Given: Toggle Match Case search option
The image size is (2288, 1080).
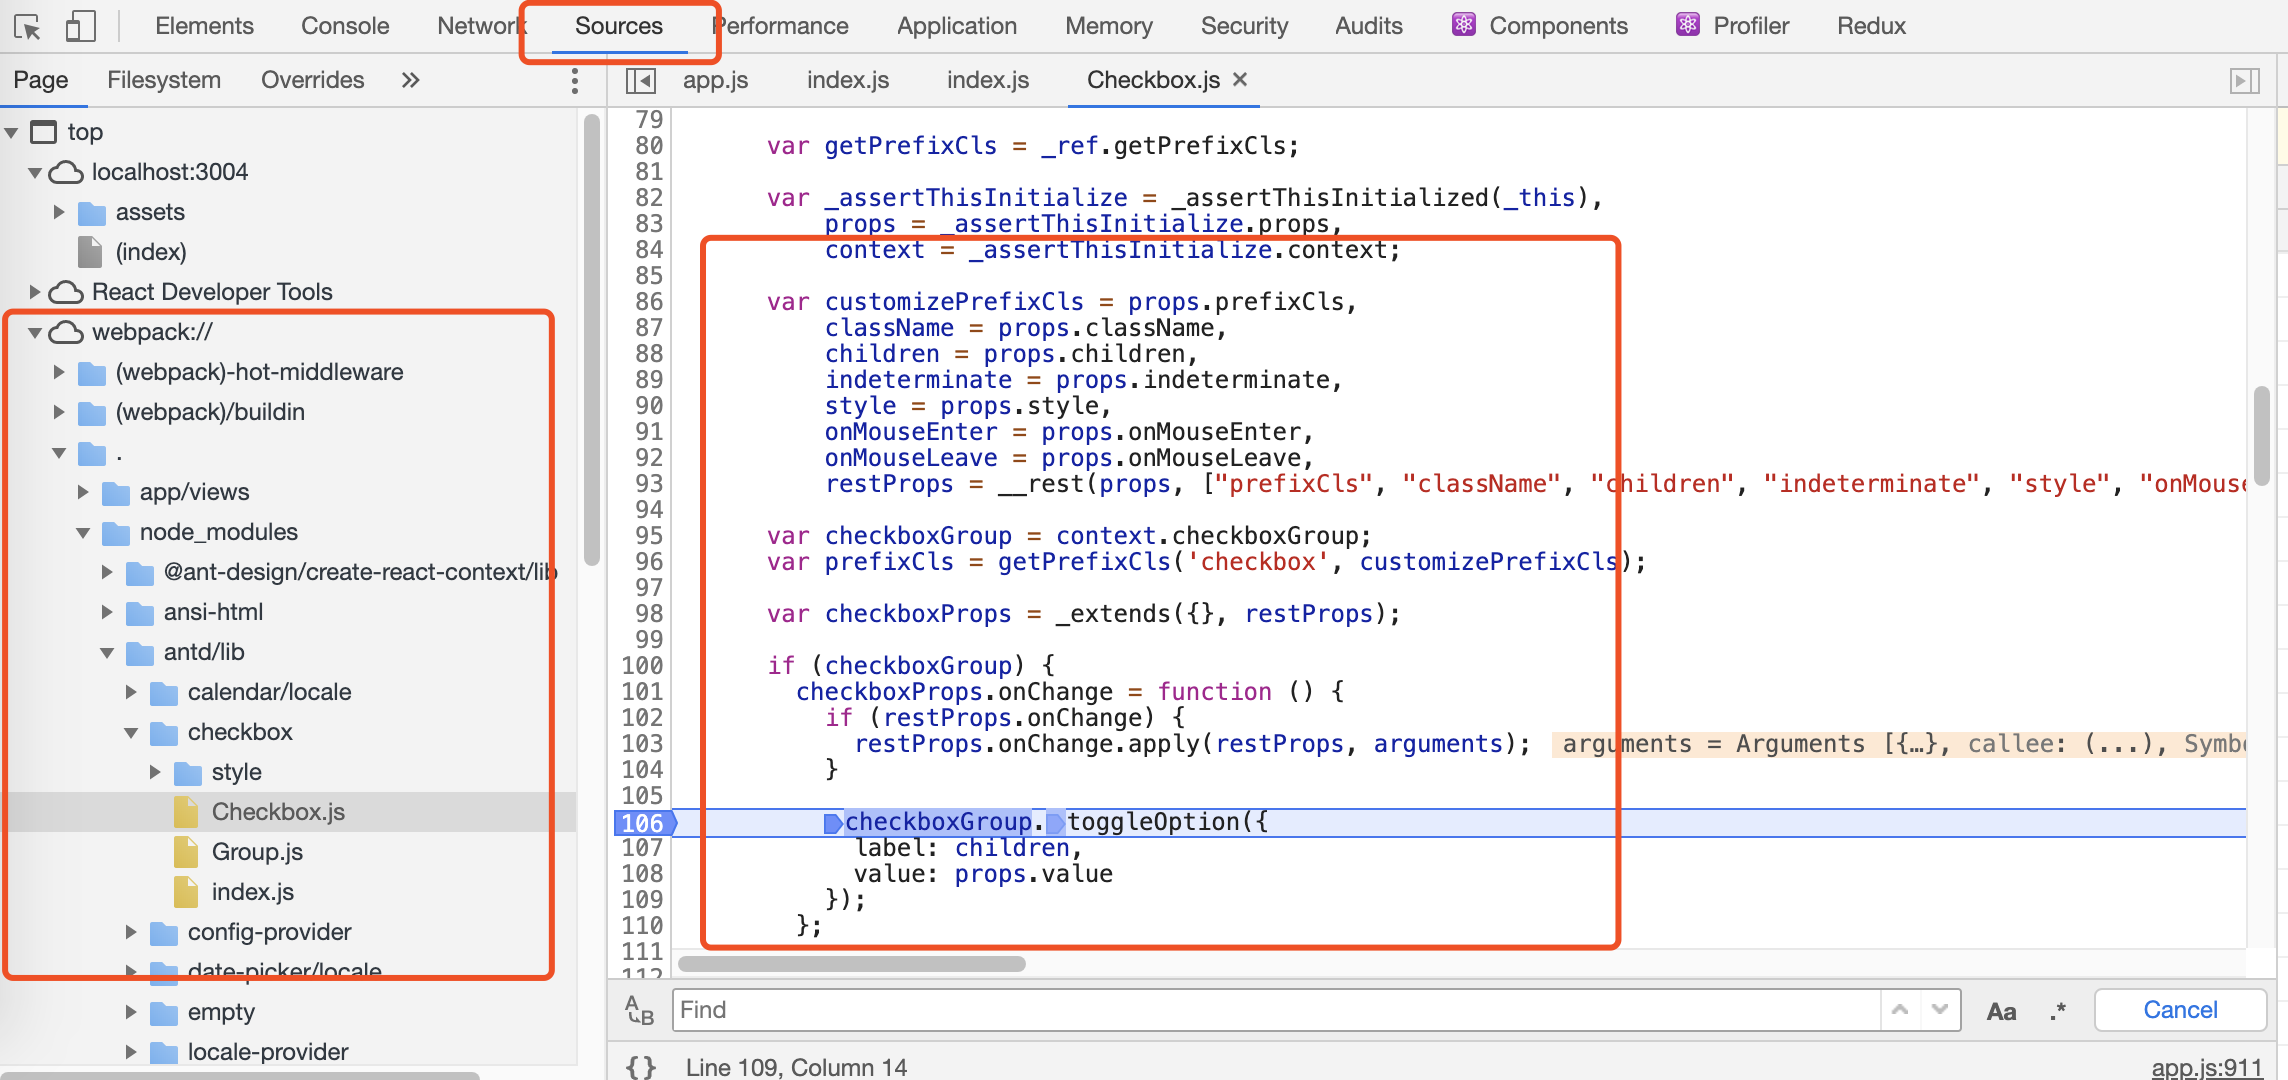Looking at the screenshot, I should 2001,1011.
